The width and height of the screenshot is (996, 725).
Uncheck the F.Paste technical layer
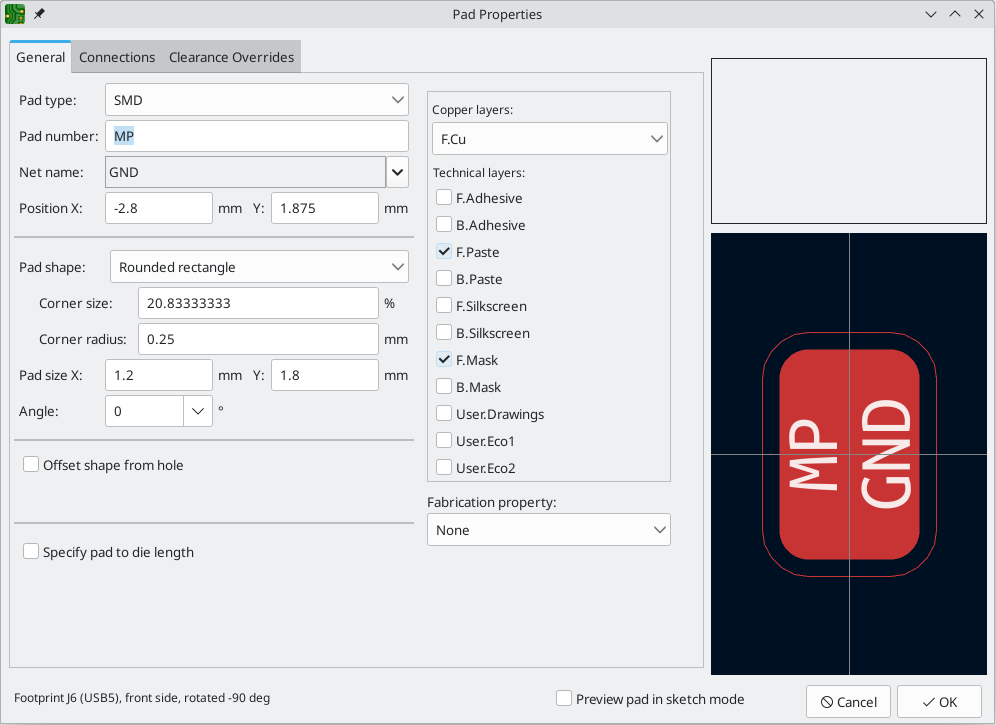[444, 252]
